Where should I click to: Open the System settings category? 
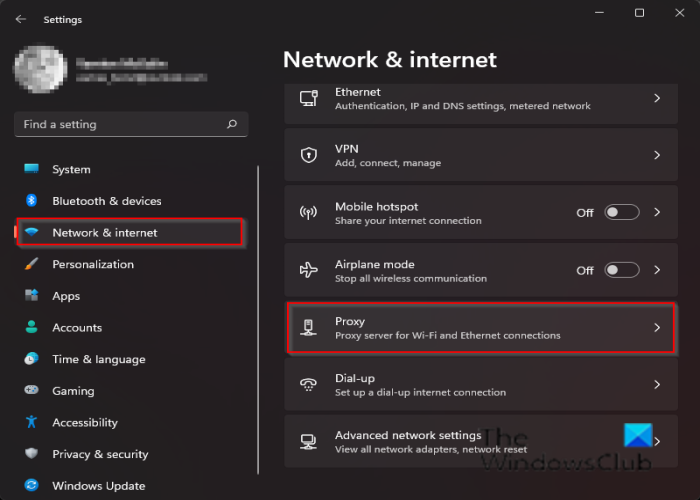click(x=71, y=169)
